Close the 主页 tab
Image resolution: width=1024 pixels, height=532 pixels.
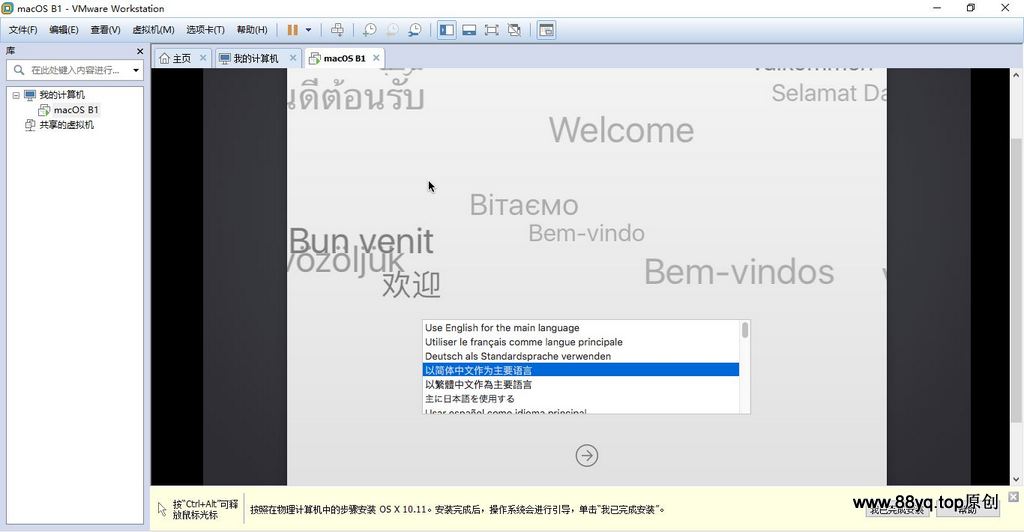(203, 58)
